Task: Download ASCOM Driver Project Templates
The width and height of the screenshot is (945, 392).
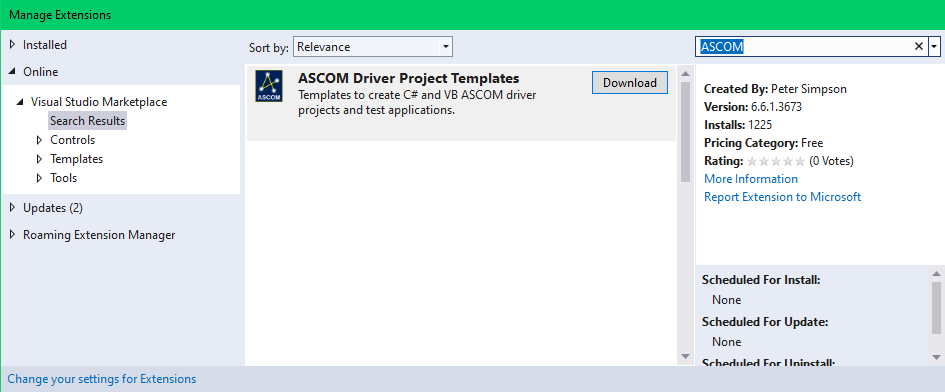Action: (630, 83)
